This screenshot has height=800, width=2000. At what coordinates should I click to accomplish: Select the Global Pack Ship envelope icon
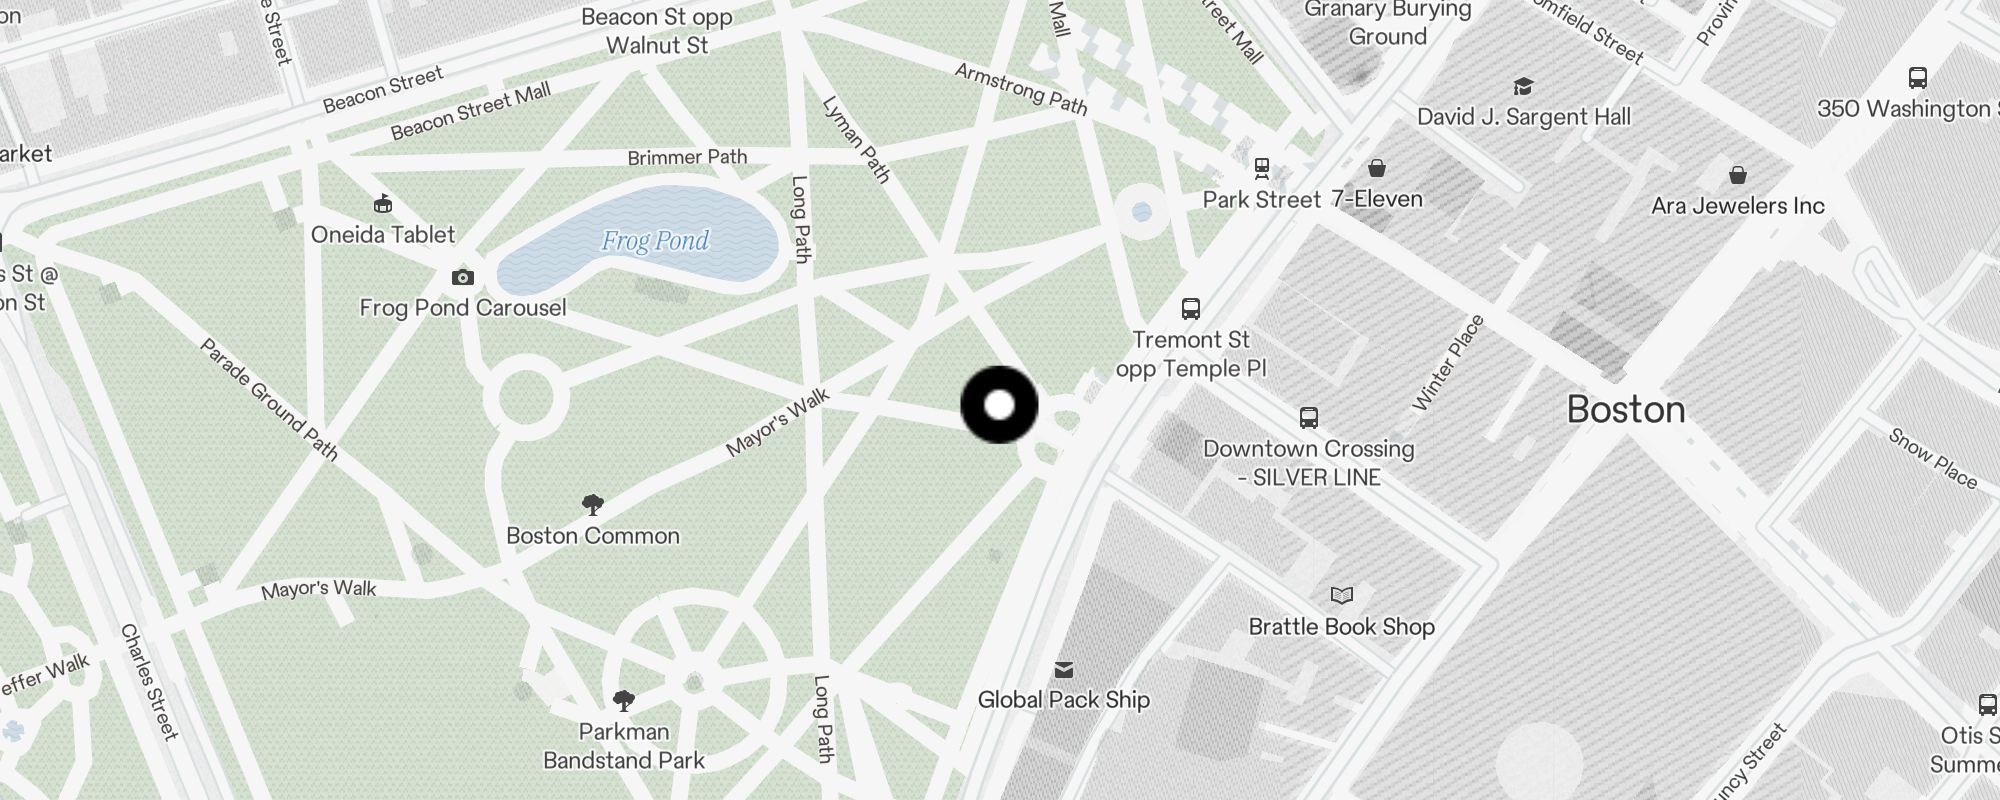(x=1064, y=669)
